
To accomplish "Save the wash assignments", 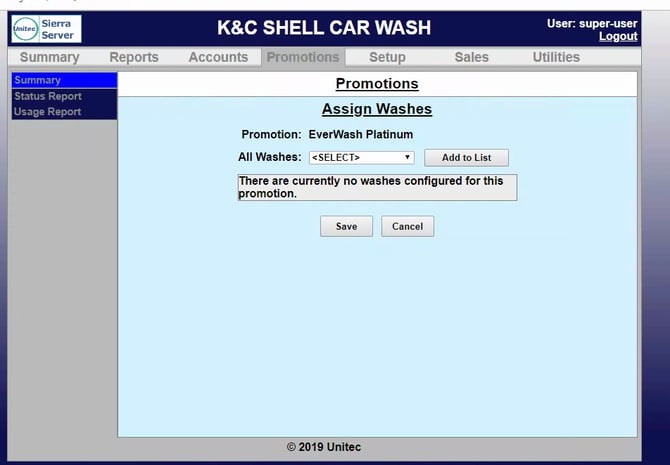I will pos(346,226).
